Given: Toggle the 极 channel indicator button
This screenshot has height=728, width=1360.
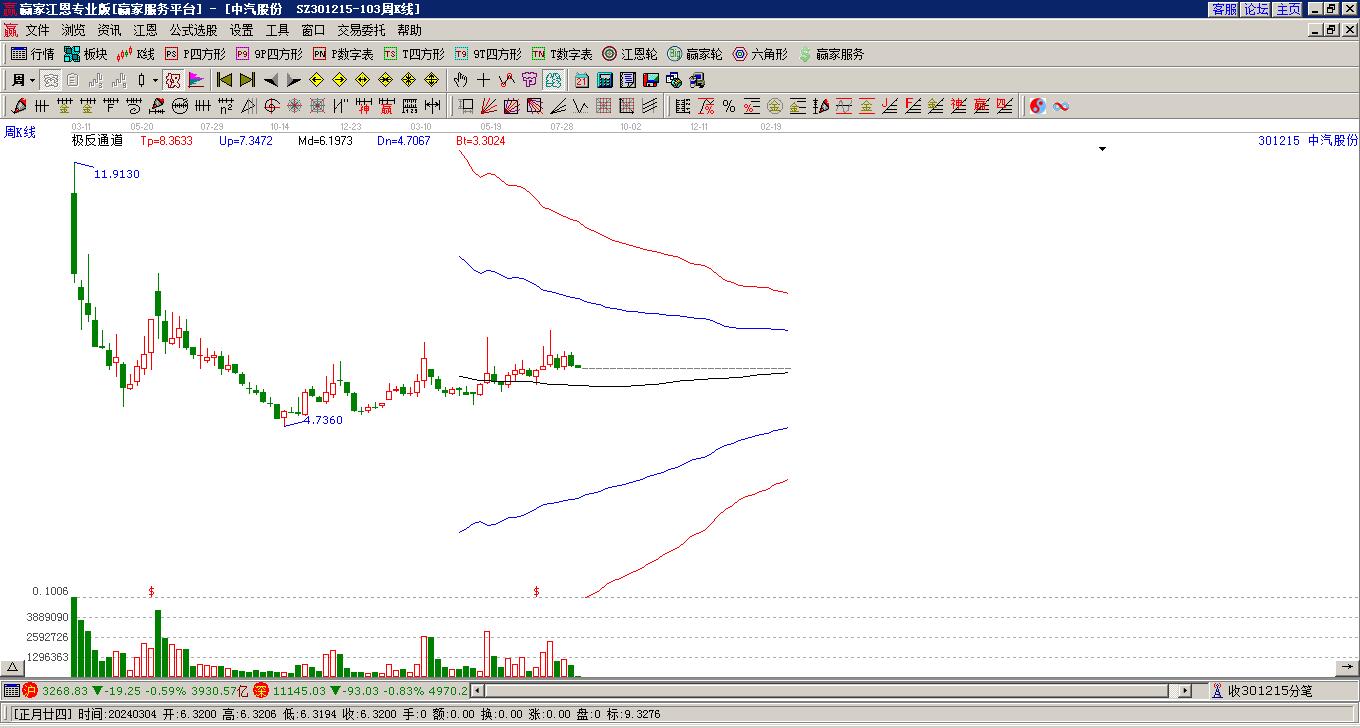Looking at the screenshot, I should (173, 80).
